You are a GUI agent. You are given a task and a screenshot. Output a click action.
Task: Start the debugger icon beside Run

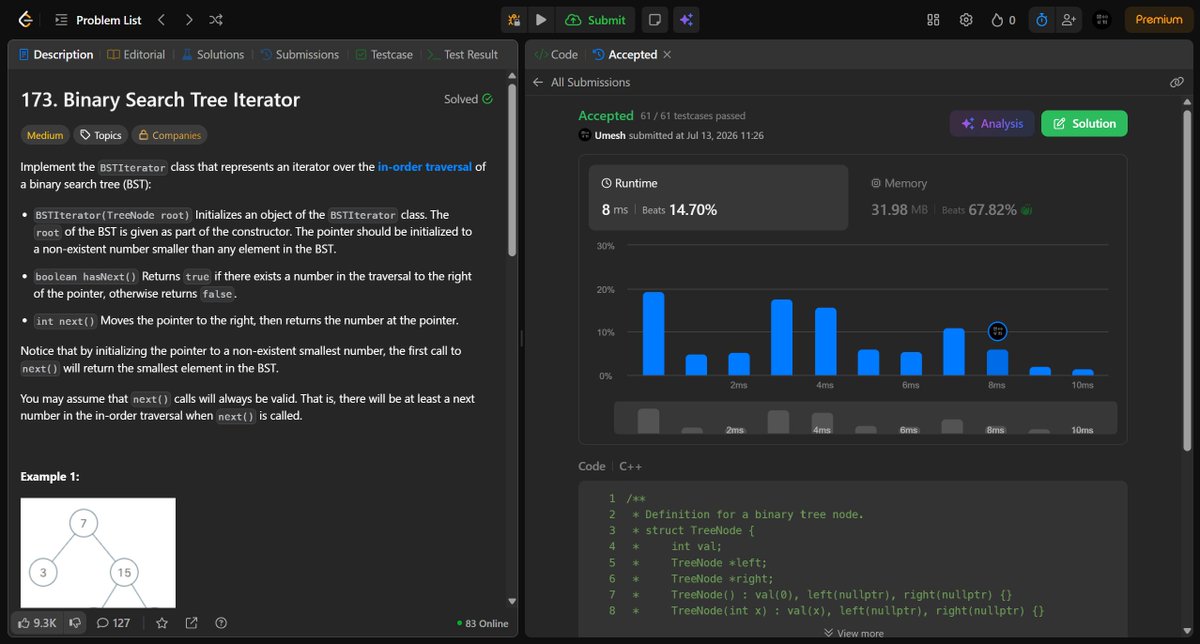point(514,19)
